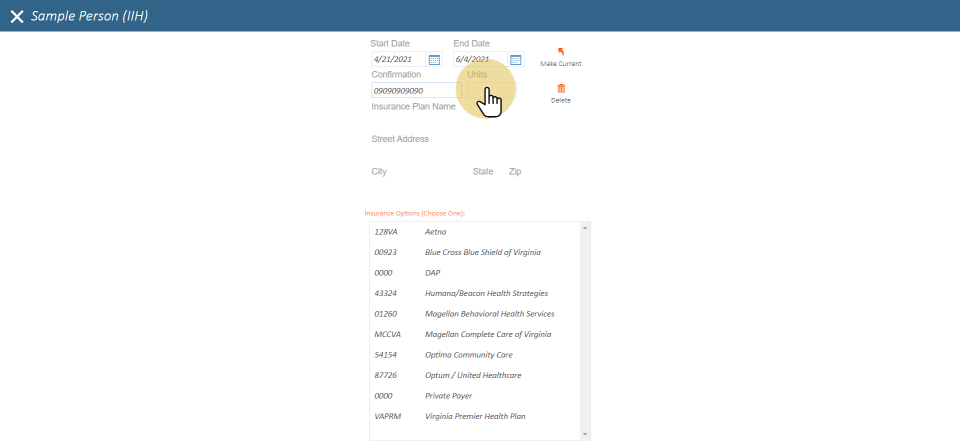The image size is (960, 442).
Task: Click the Delete trash icon
Action: click(x=560, y=89)
